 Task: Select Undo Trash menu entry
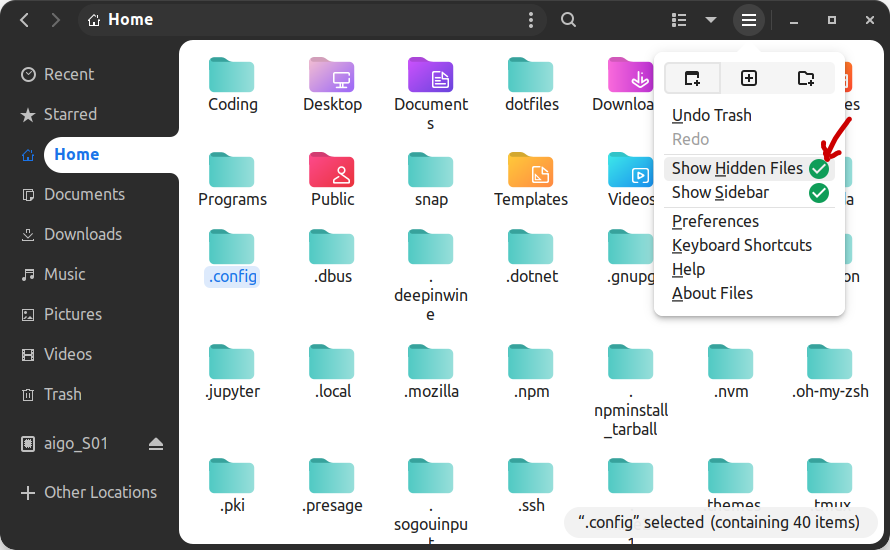tap(749, 115)
